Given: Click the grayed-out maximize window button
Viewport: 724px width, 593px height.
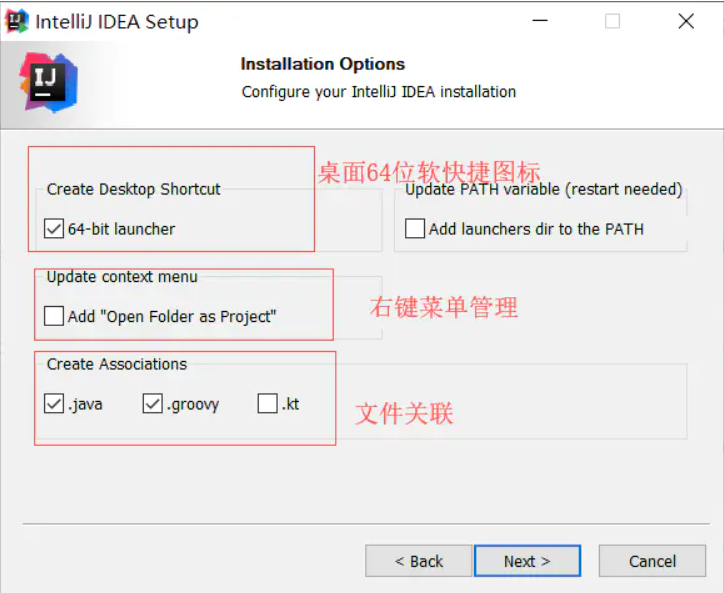Looking at the screenshot, I should click(612, 21).
